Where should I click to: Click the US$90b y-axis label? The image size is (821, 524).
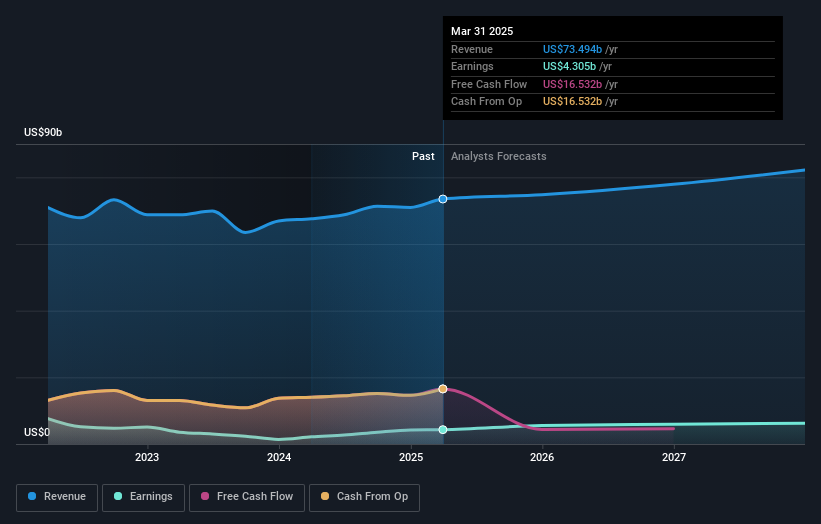43,132
